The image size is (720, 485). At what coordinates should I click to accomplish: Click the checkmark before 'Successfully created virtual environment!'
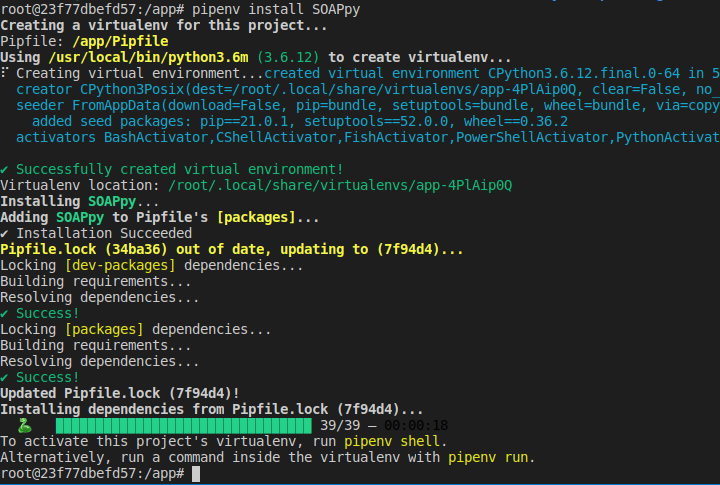(x=5, y=169)
